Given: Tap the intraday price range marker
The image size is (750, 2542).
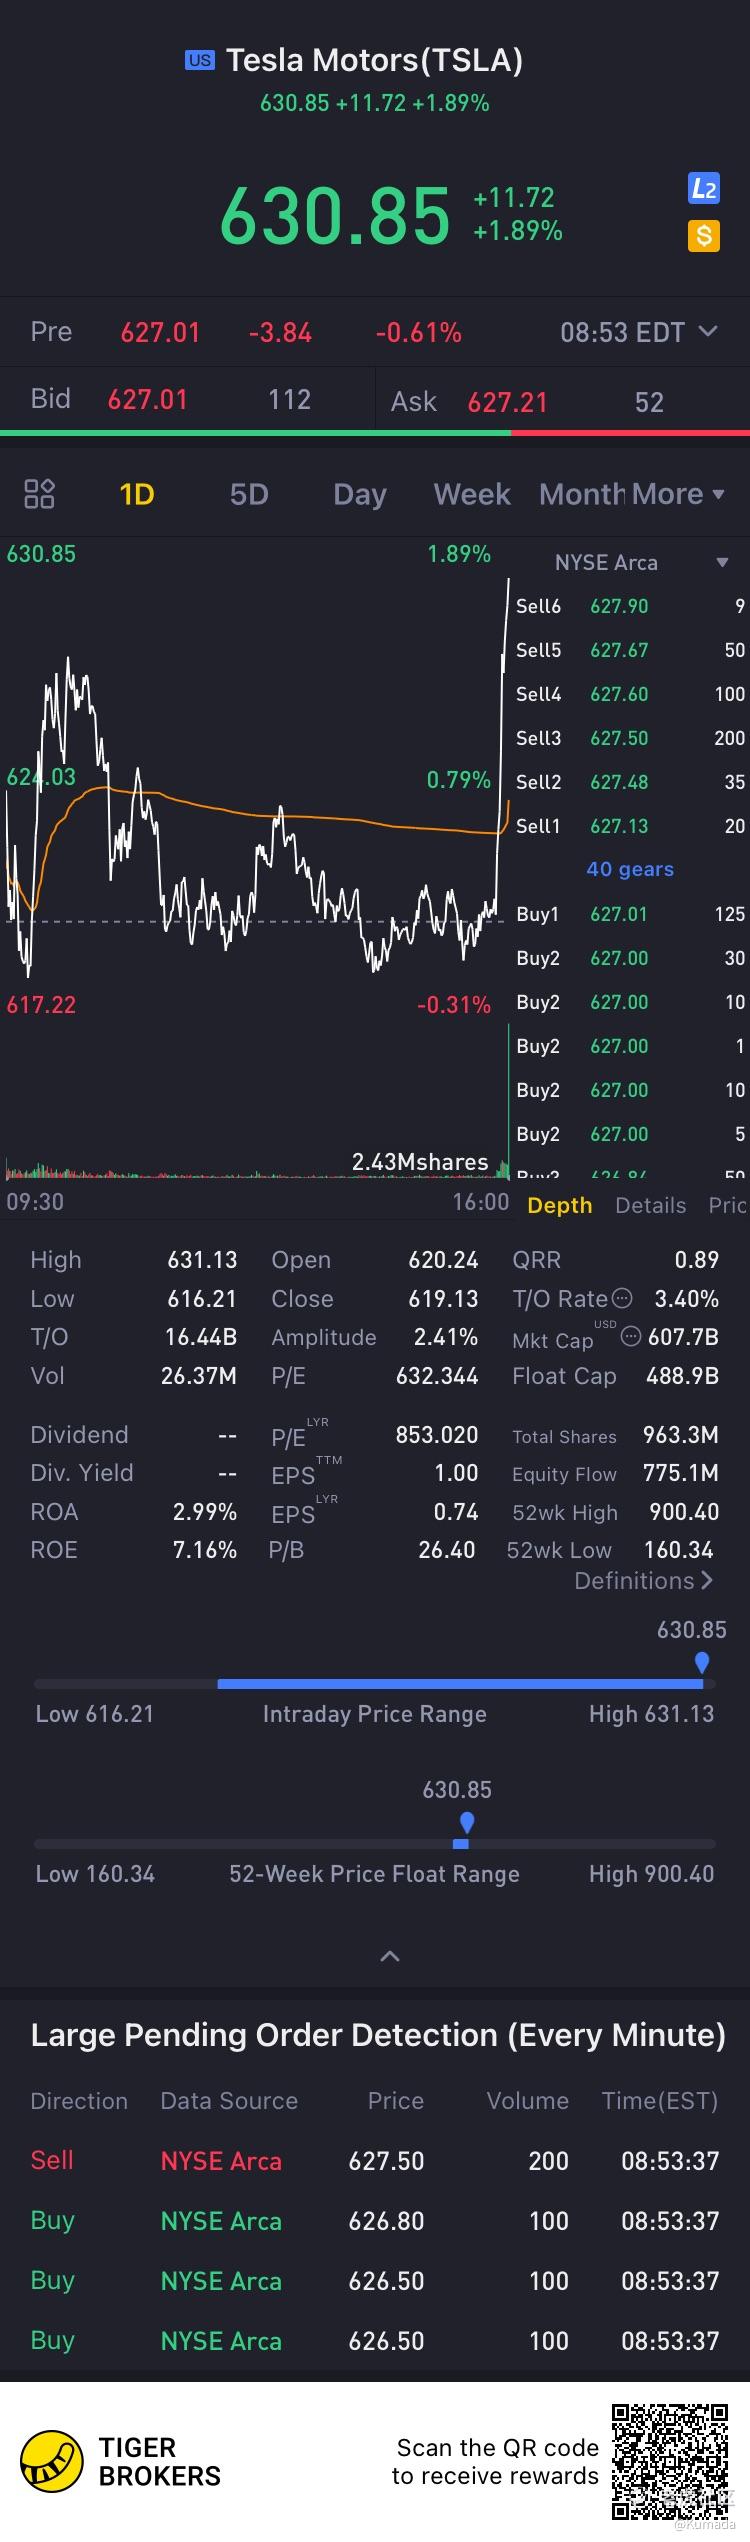Looking at the screenshot, I should (x=702, y=1662).
